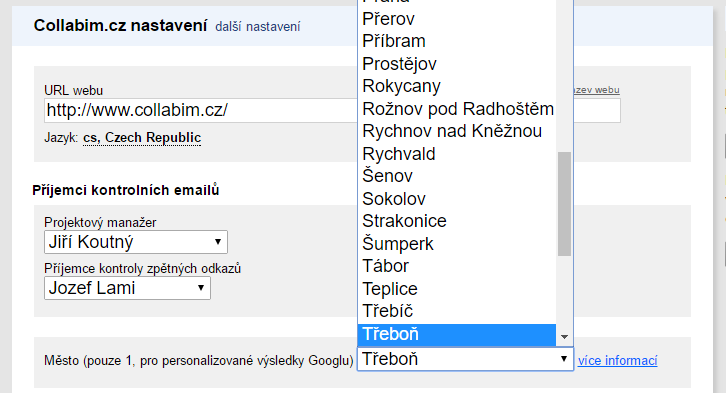Pick Tábor from the city list
The height and width of the screenshot is (393, 726).
(457, 266)
